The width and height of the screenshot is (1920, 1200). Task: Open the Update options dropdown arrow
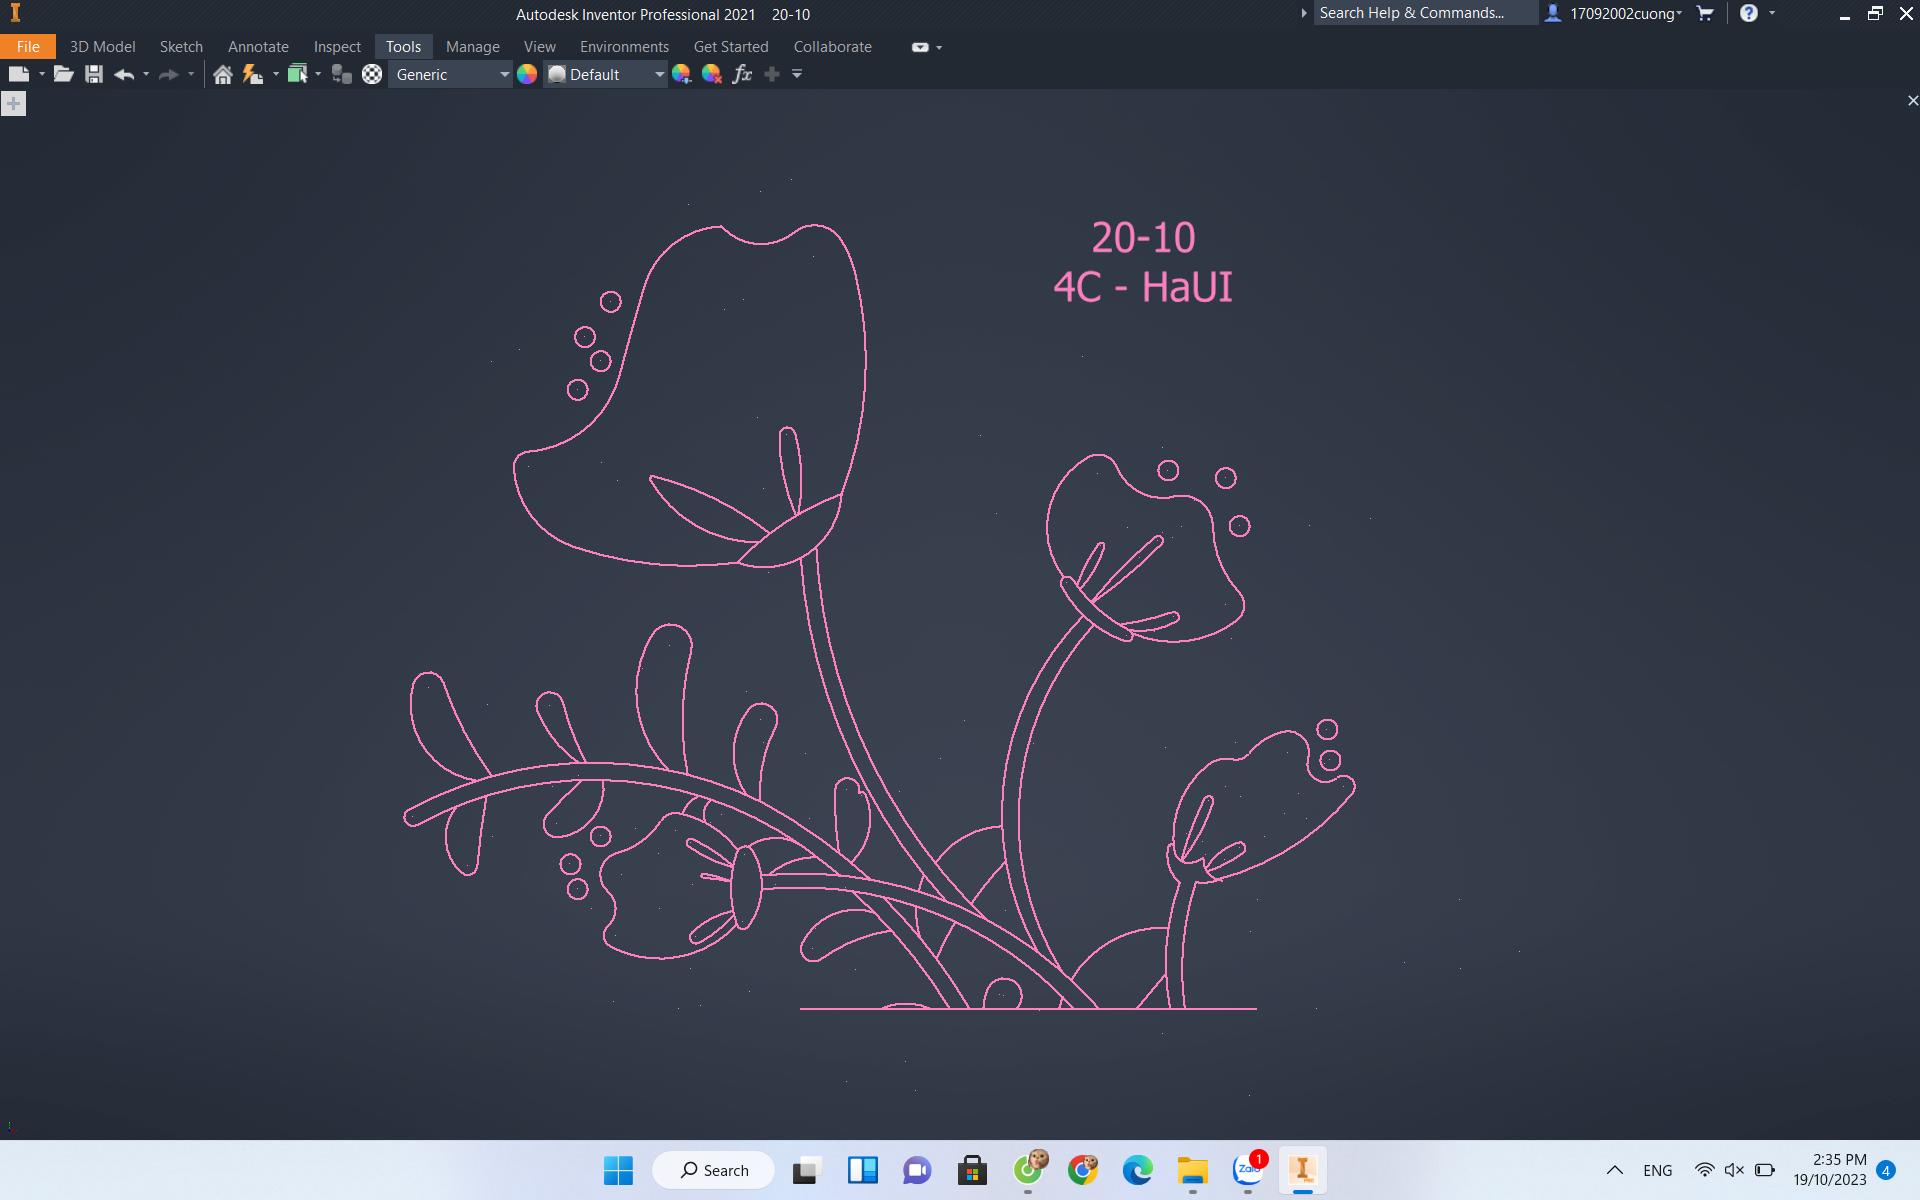[x=276, y=74]
